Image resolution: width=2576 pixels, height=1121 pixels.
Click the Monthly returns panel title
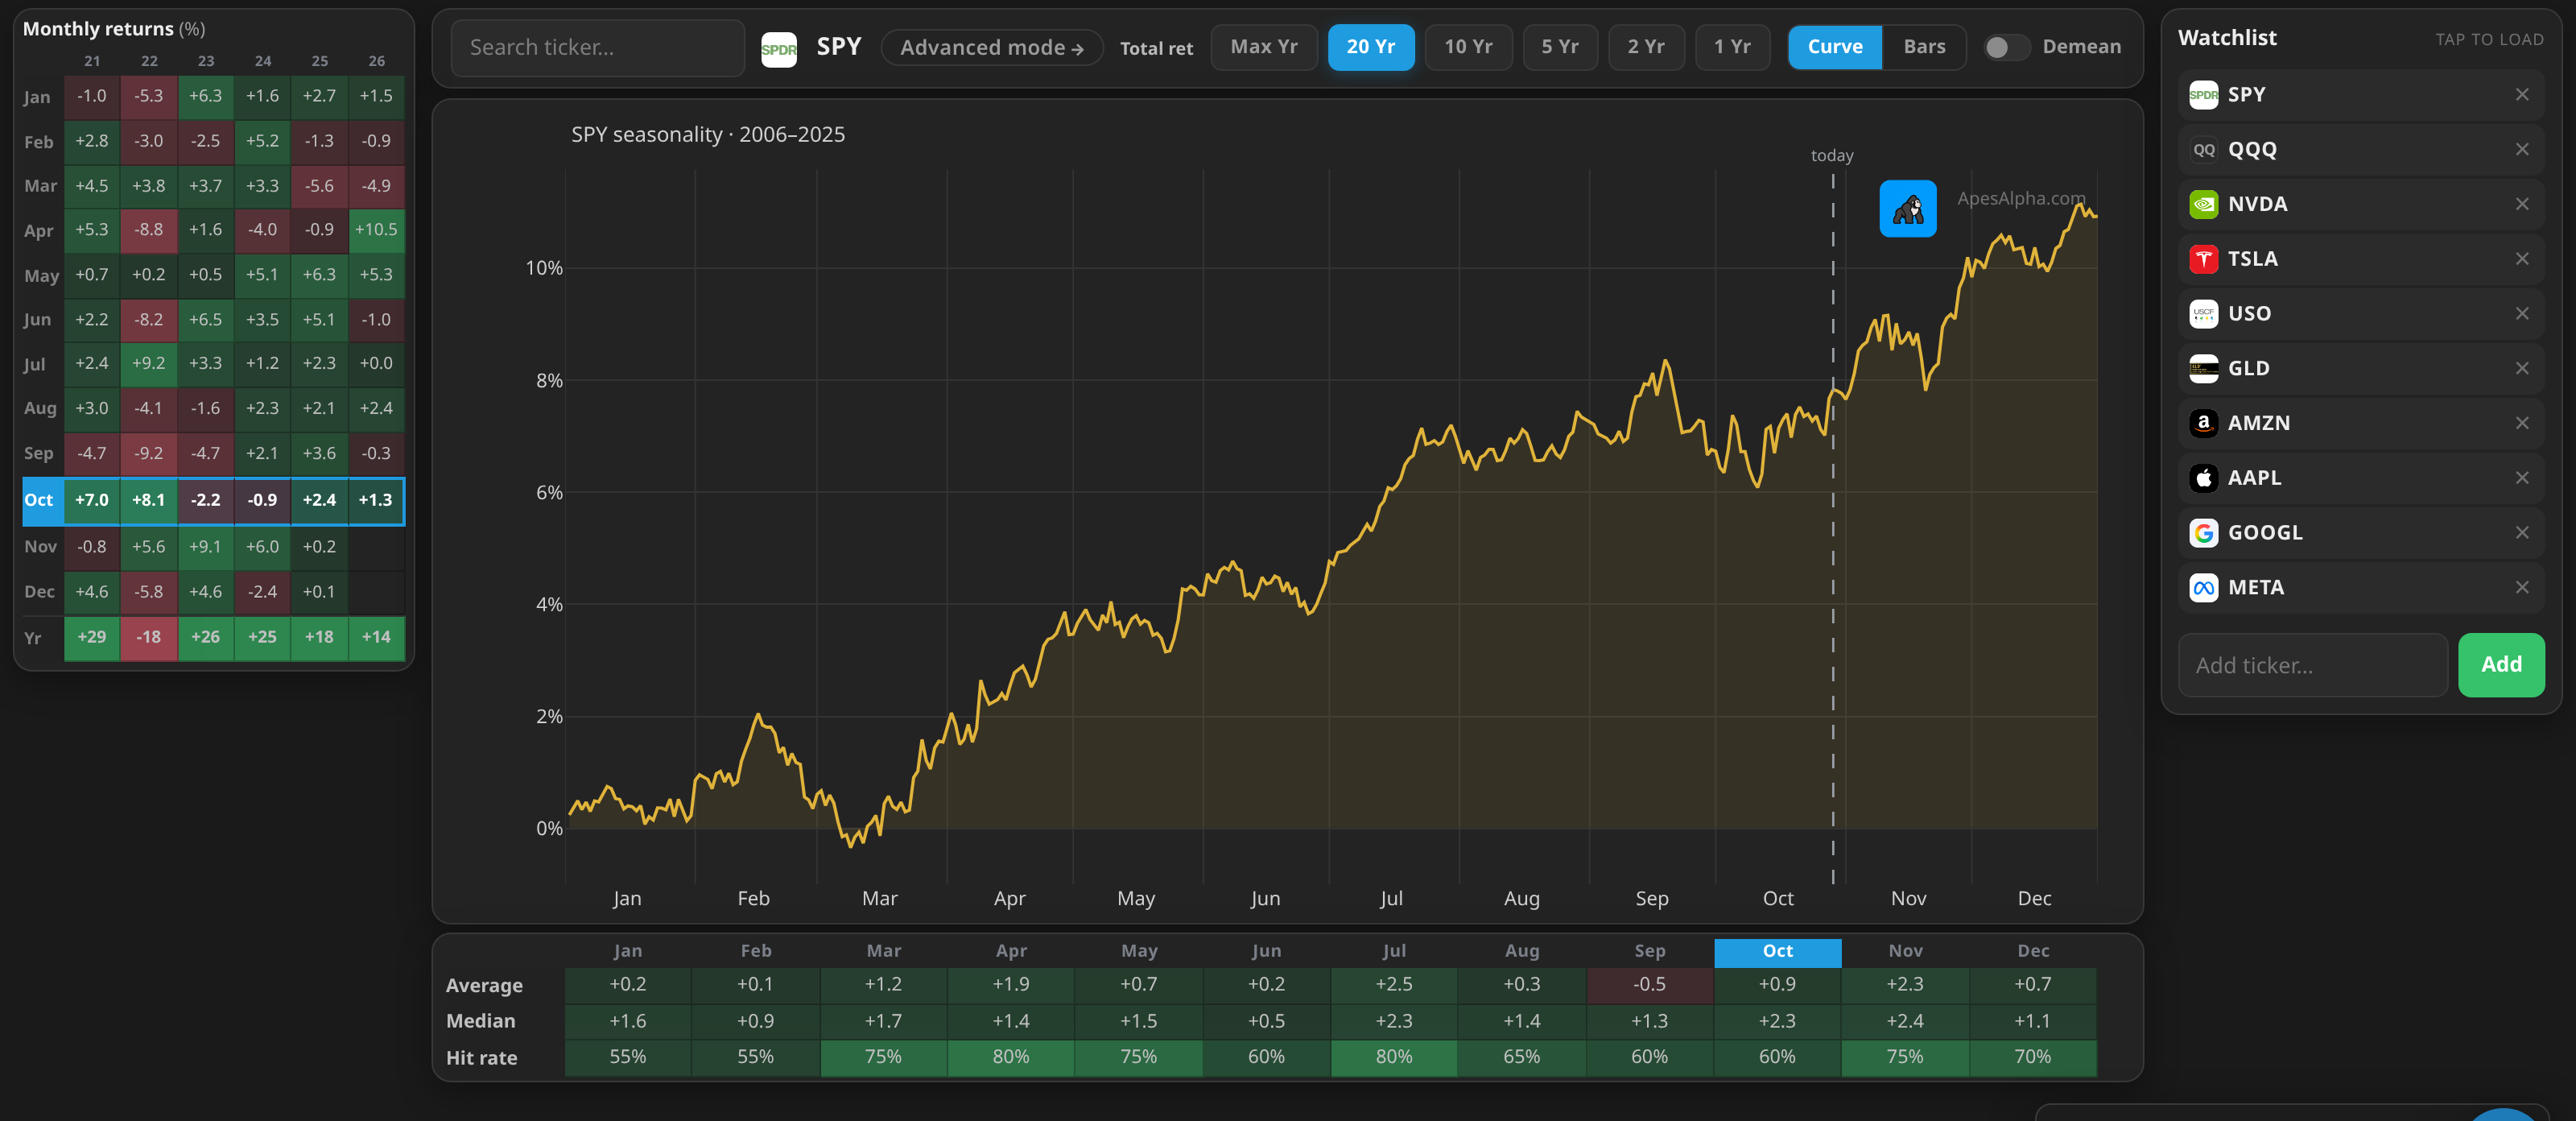(113, 29)
